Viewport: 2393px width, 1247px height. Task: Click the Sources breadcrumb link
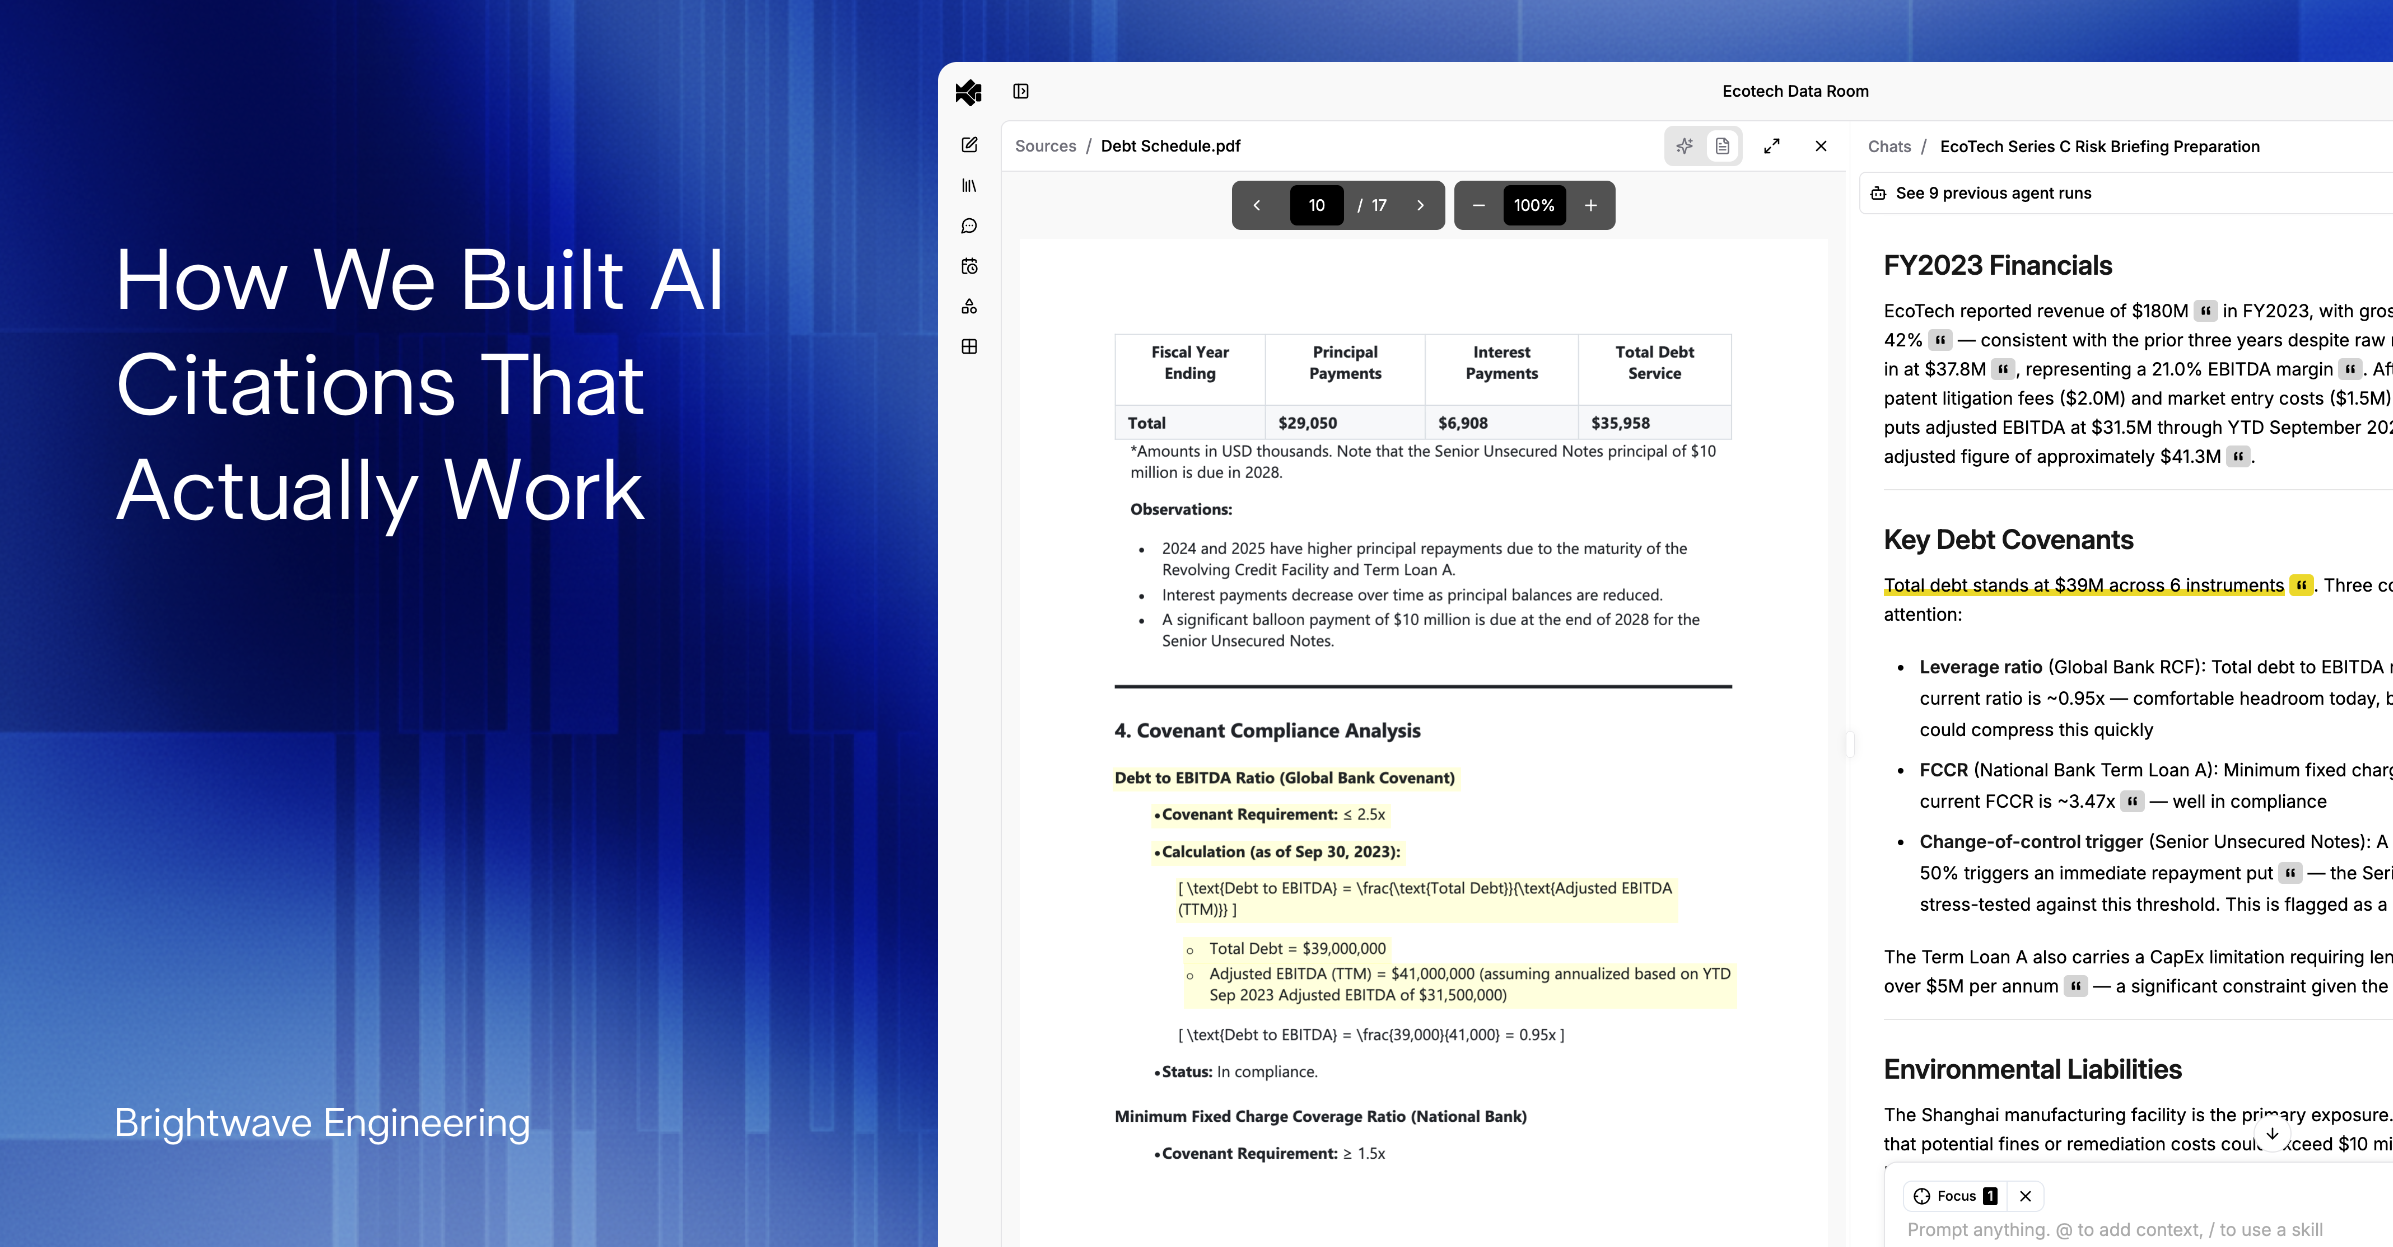(x=1045, y=146)
